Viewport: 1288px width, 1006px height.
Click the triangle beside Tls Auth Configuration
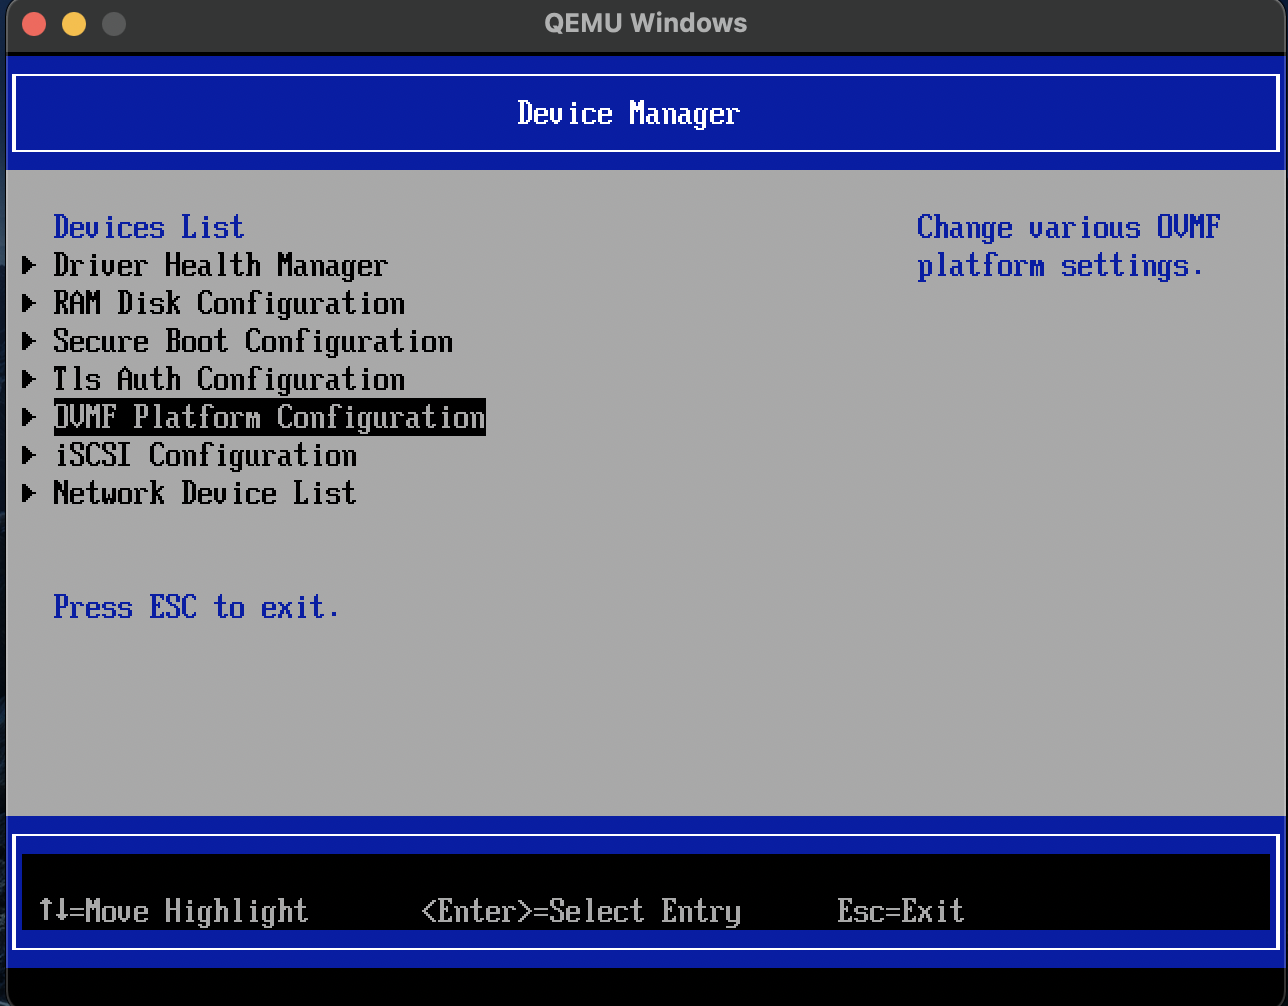click(30, 379)
